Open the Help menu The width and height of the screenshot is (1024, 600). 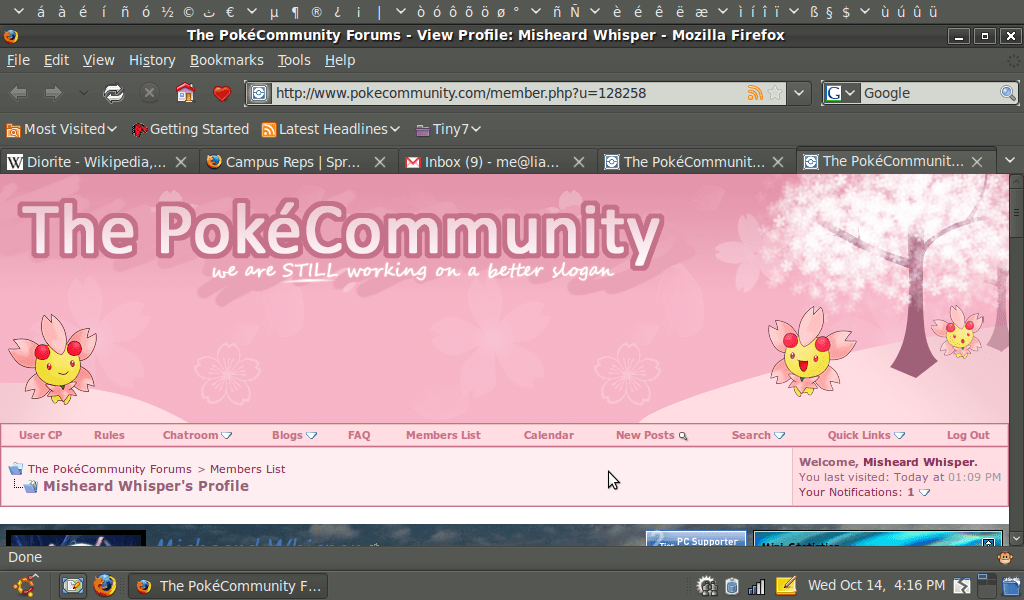340,60
